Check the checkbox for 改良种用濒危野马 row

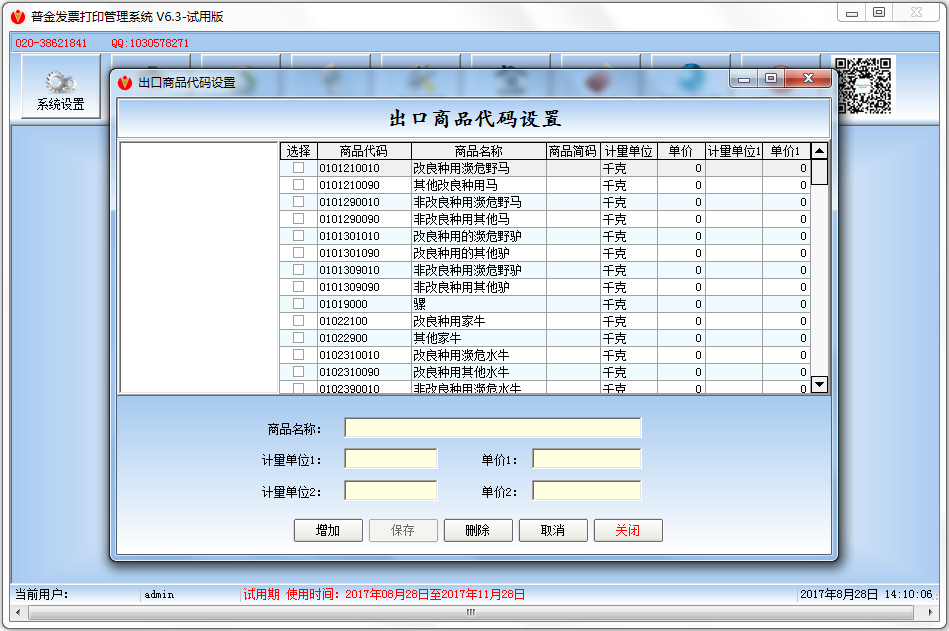click(x=297, y=168)
